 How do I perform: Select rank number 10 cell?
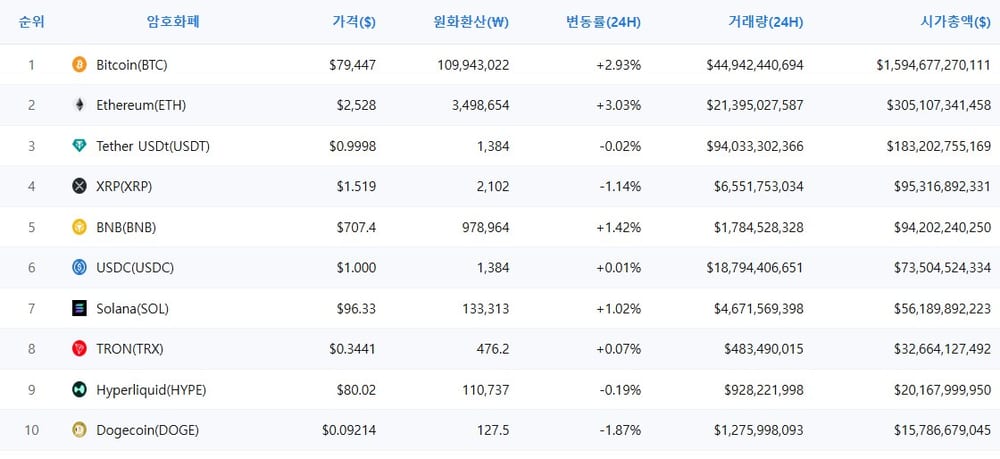(31, 431)
